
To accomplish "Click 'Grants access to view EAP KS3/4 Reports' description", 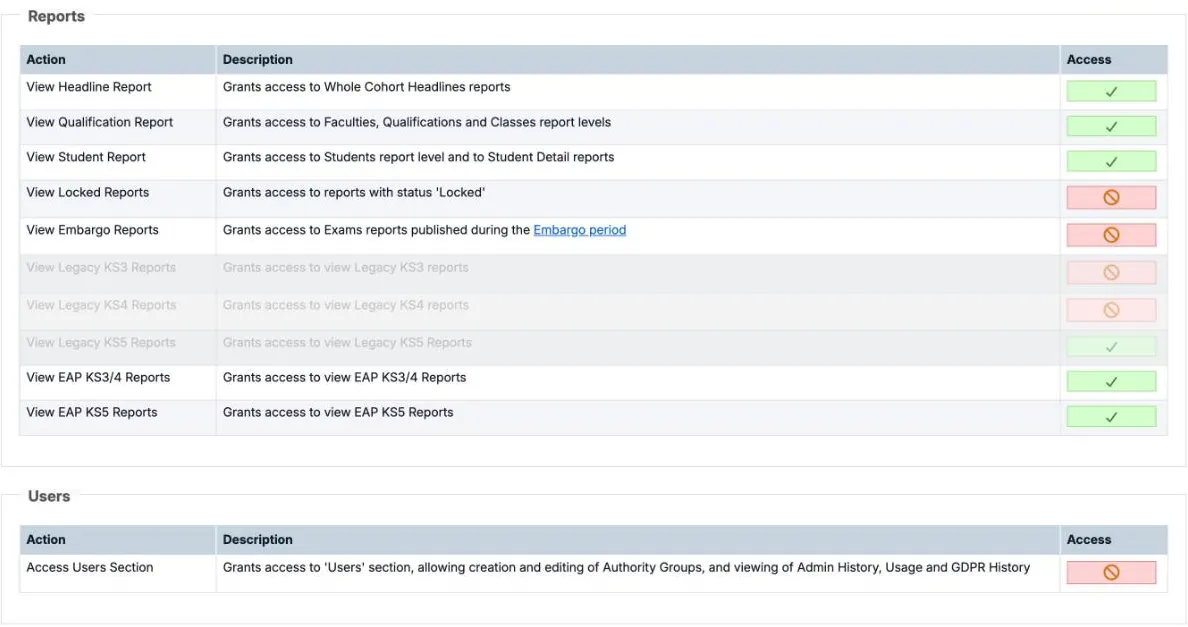I will tap(344, 377).
